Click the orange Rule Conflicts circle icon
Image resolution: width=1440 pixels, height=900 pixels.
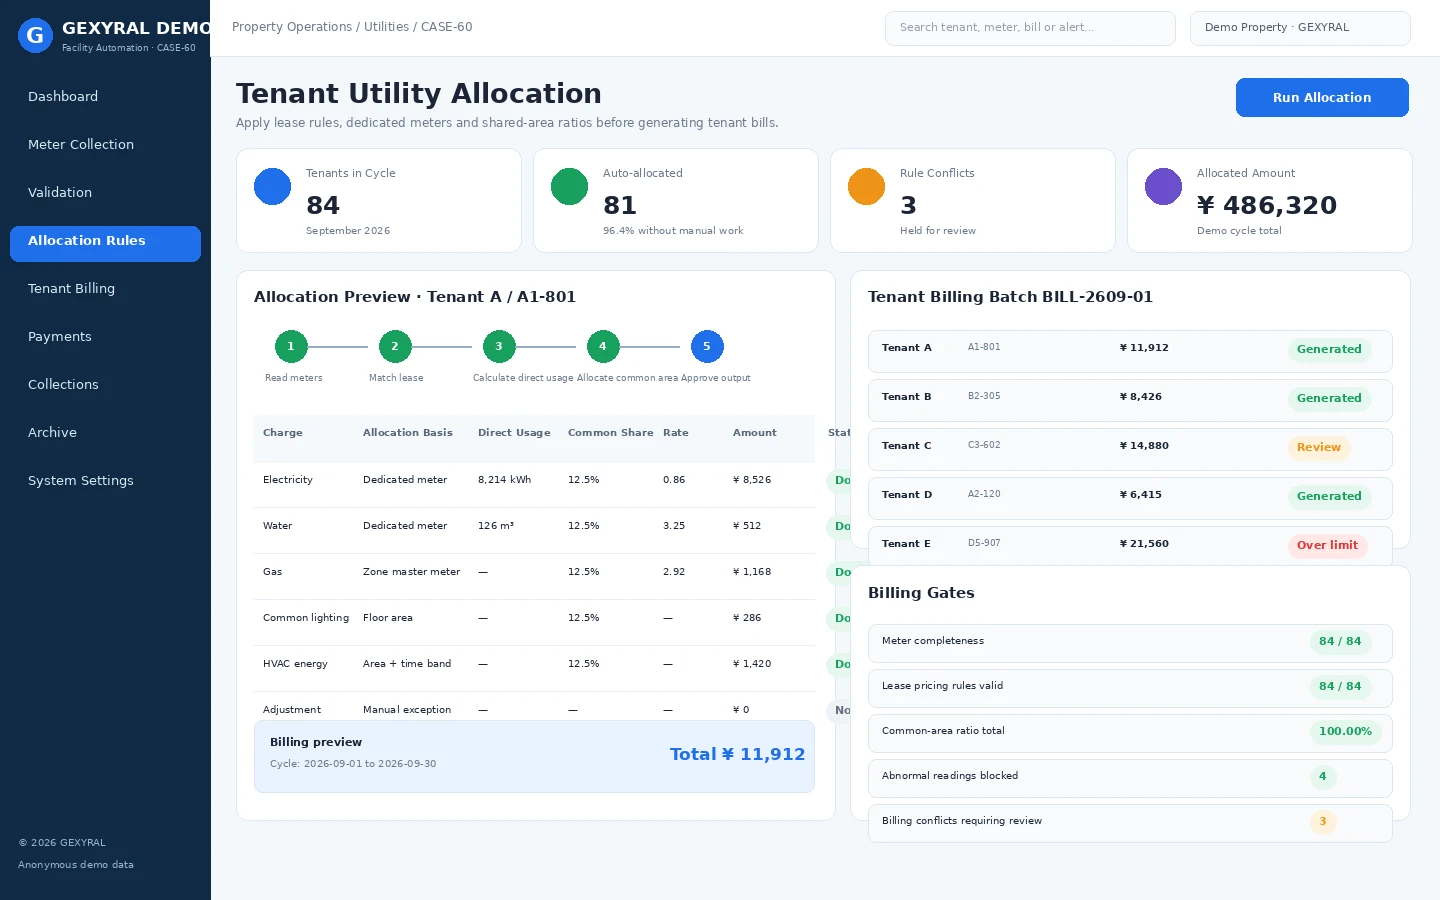click(866, 186)
